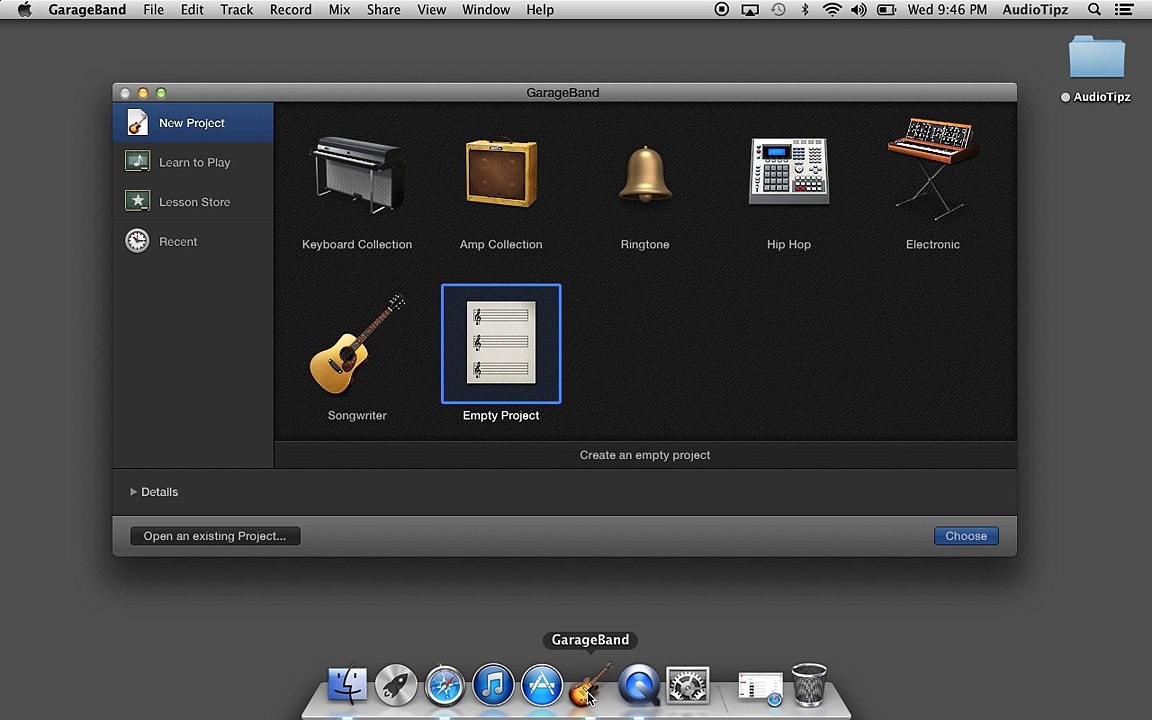Click the Finder icon in Dock
This screenshot has height=720, width=1152.
coord(348,685)
